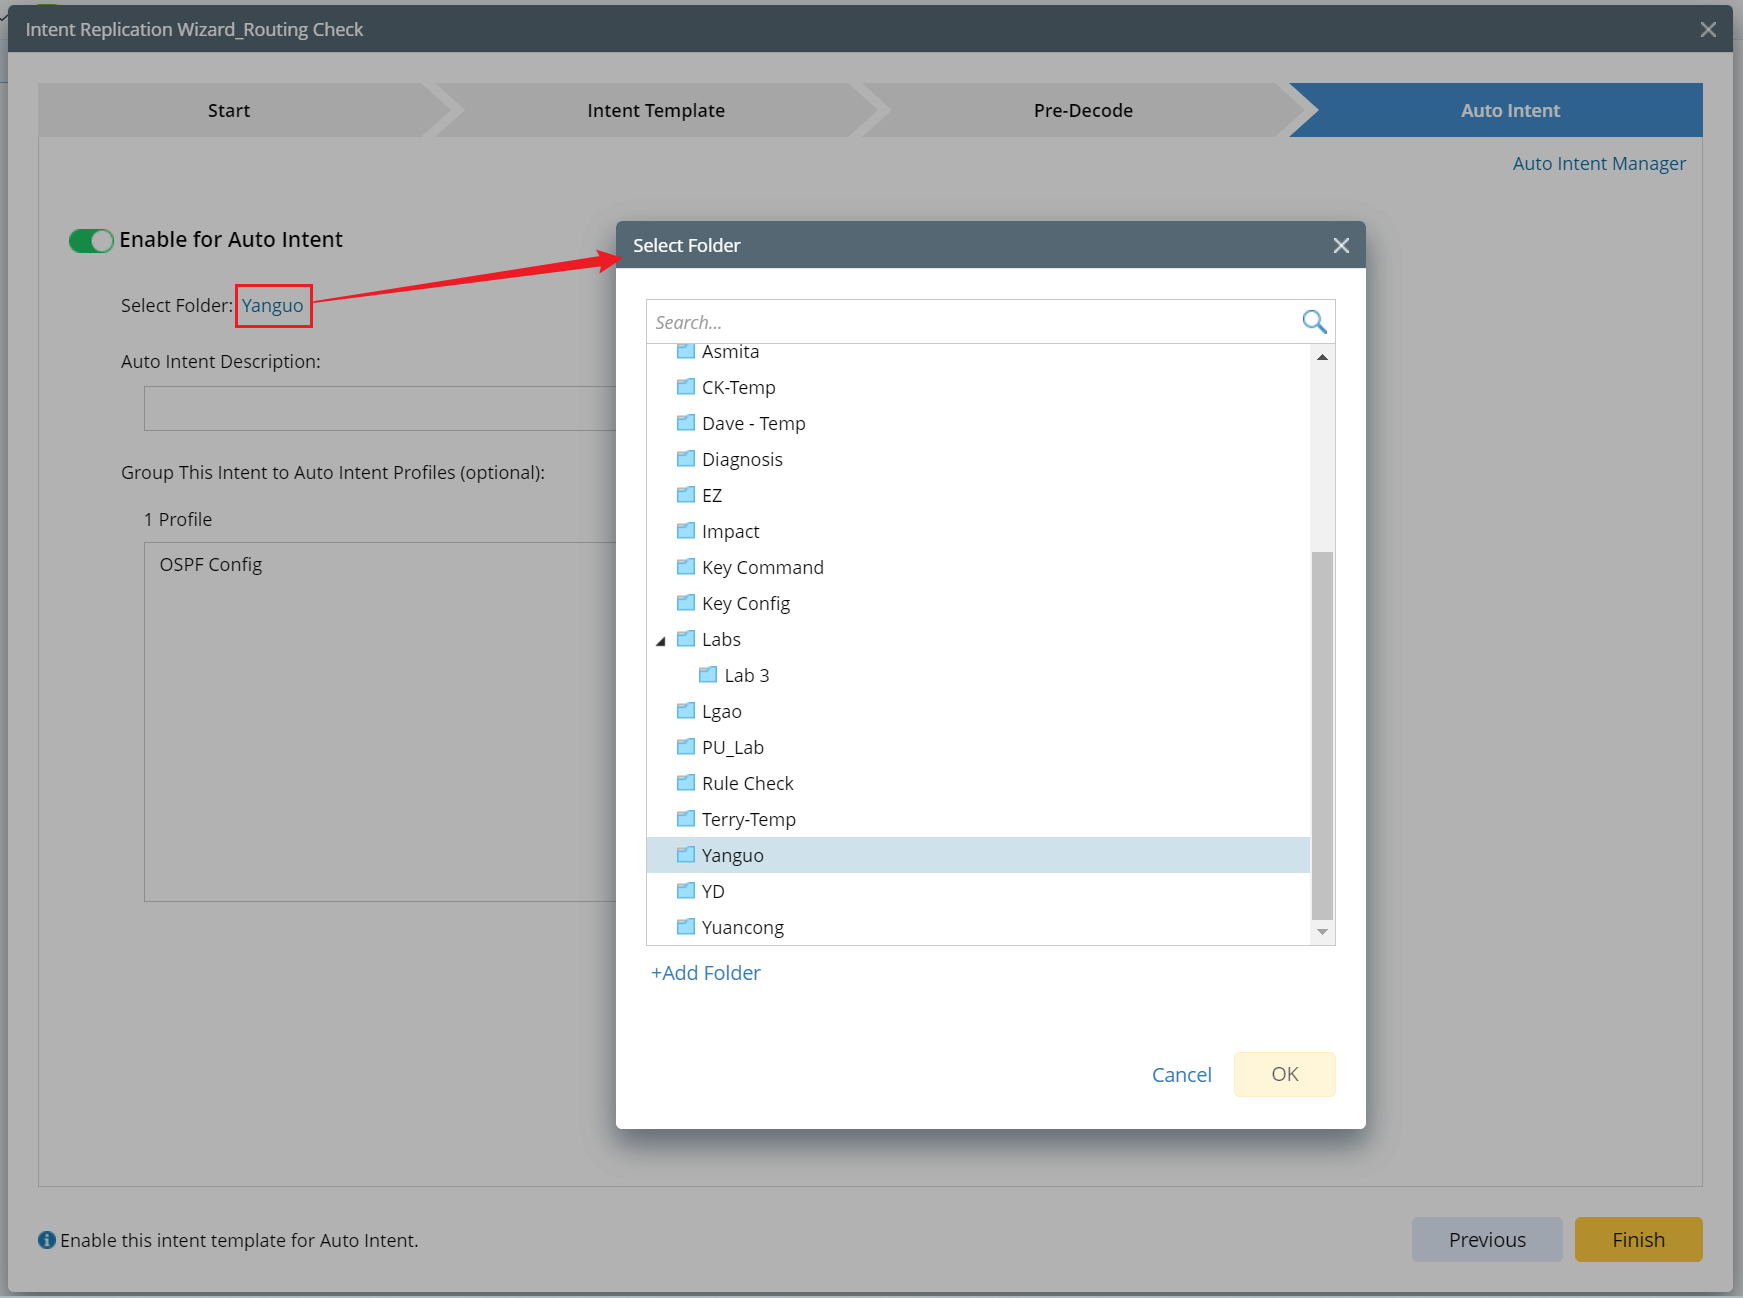Click the folder Search input field
Screen dimensions: 1743x1298
[x=970, y=322]
